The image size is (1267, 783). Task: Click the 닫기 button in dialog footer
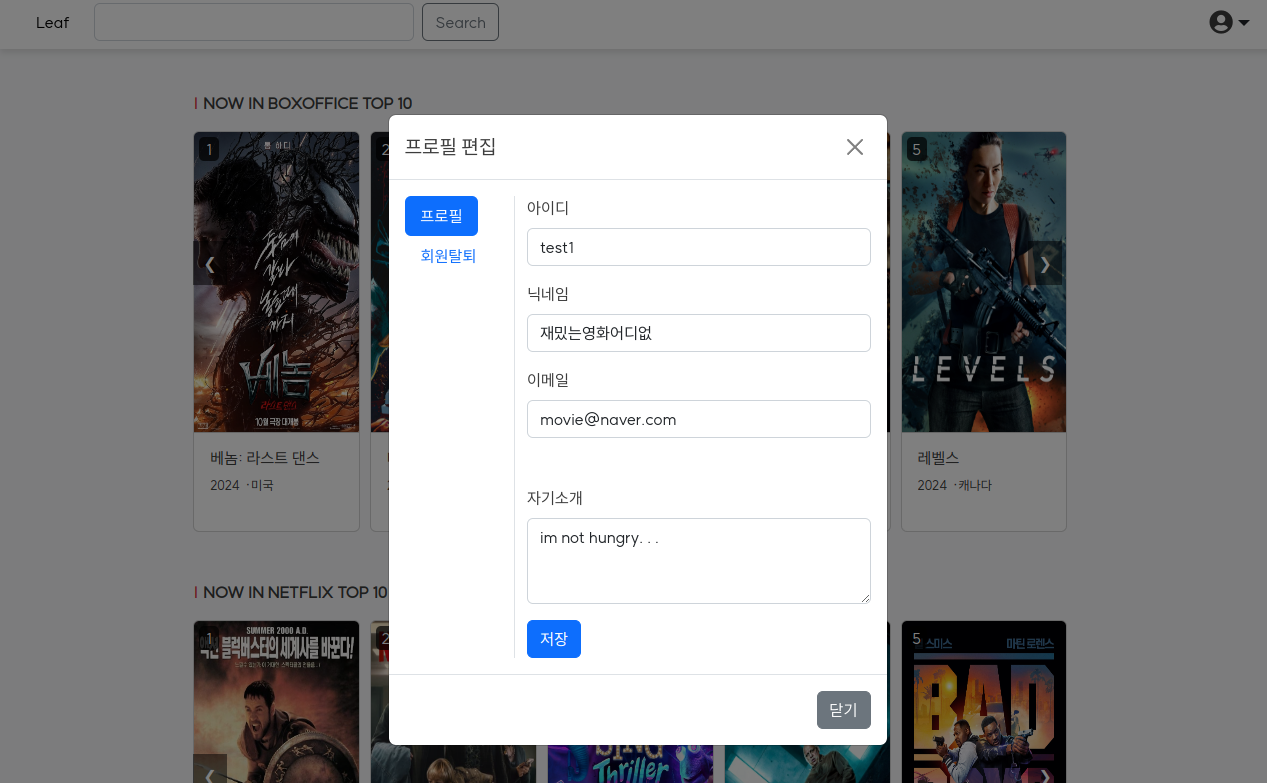click(x=844, y=710)
